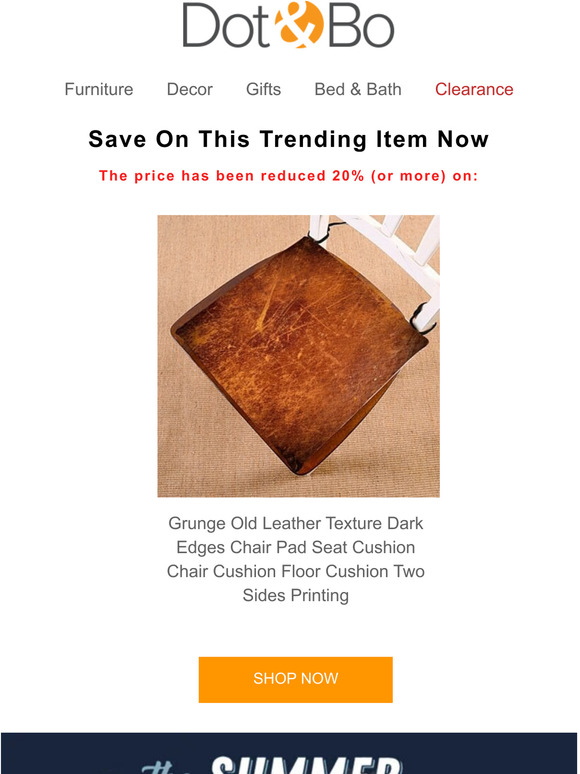Viewport: 580px width, 774px height.
Task: Click the orange ampersand icon in the logo
Action: tap(299, 25)
